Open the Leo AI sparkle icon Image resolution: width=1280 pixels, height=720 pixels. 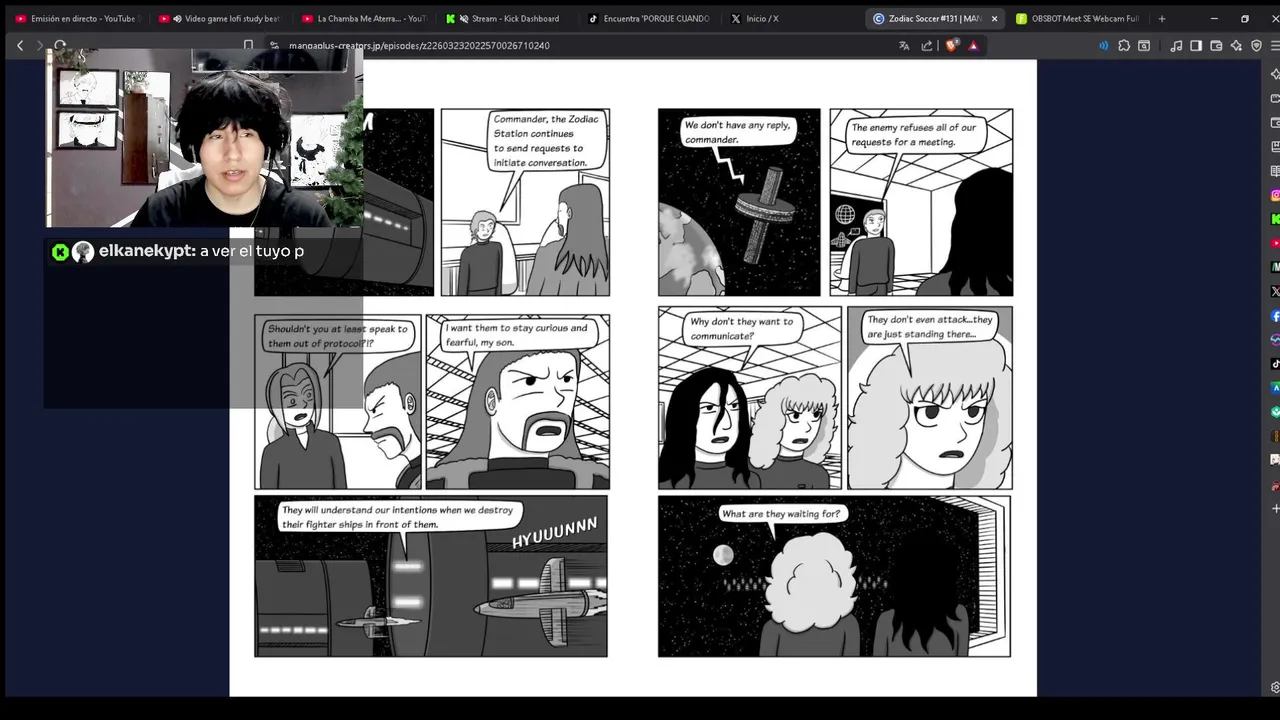point(1237,45)
